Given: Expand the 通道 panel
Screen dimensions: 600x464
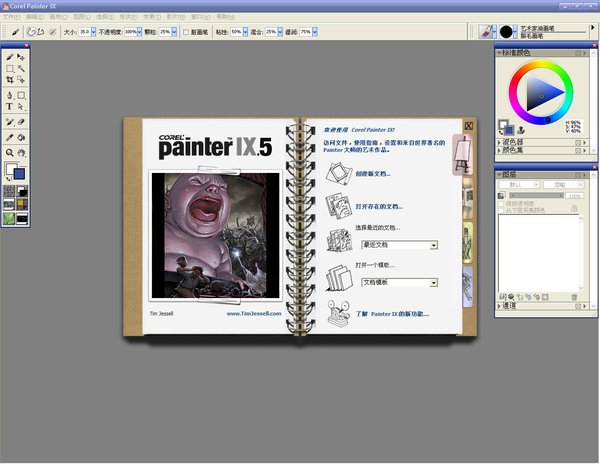Looking at the screenshot, I should [499, 306].
